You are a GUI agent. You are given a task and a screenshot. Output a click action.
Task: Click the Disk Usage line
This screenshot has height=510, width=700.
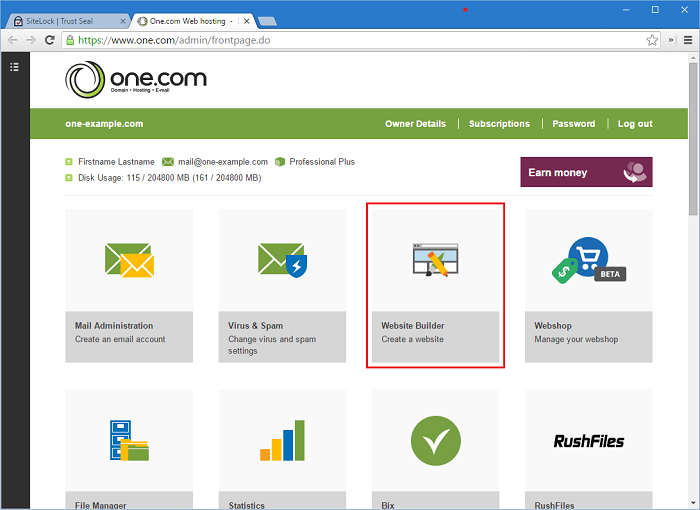[x=169, y=178]
